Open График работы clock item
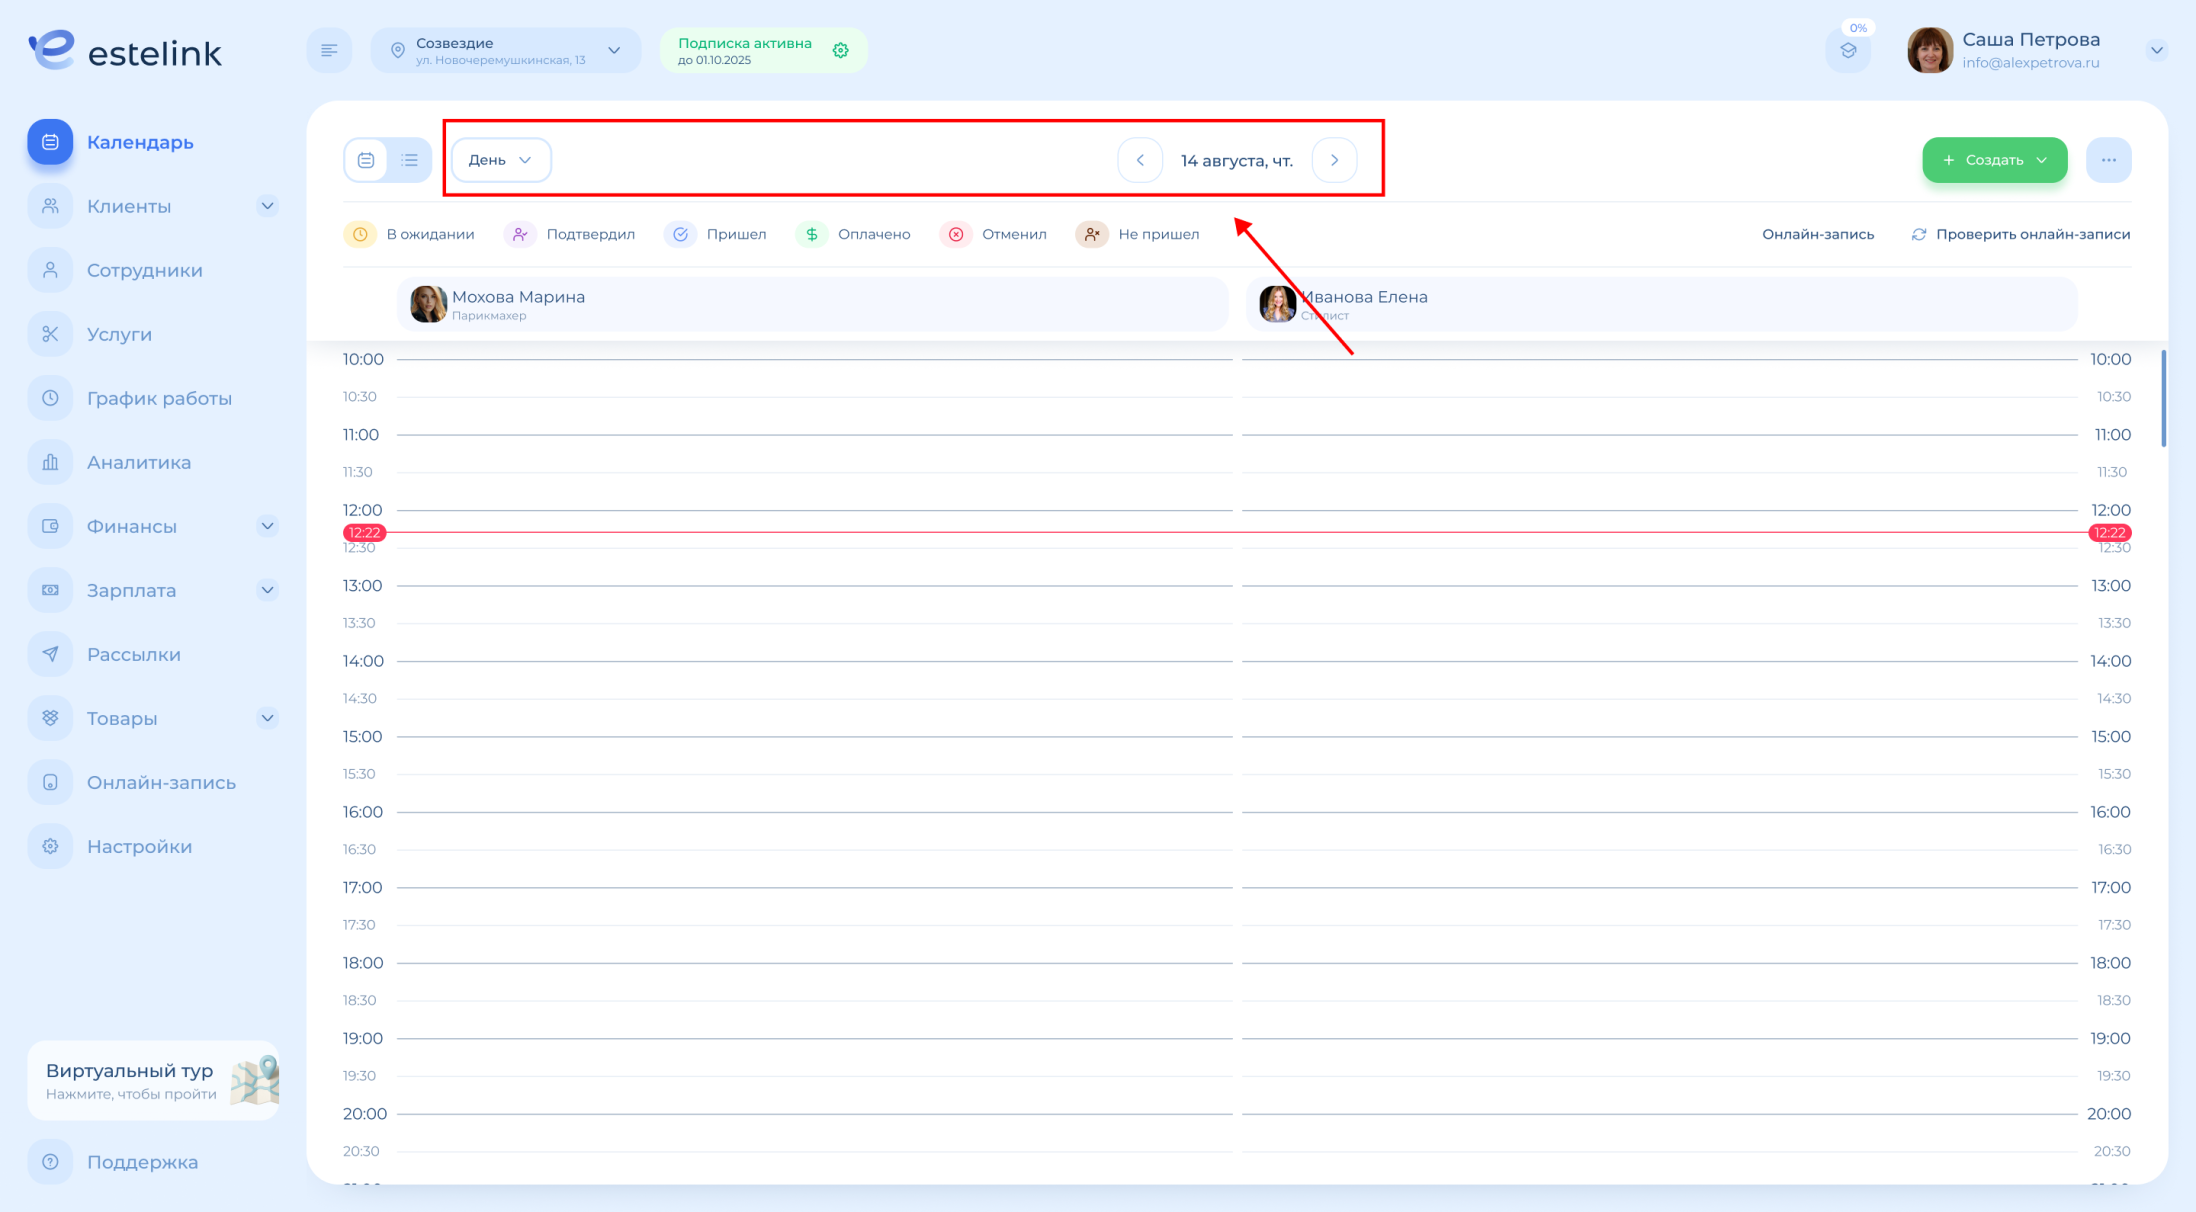Viewport: 2196px width, 1212px height. point(158,398)
